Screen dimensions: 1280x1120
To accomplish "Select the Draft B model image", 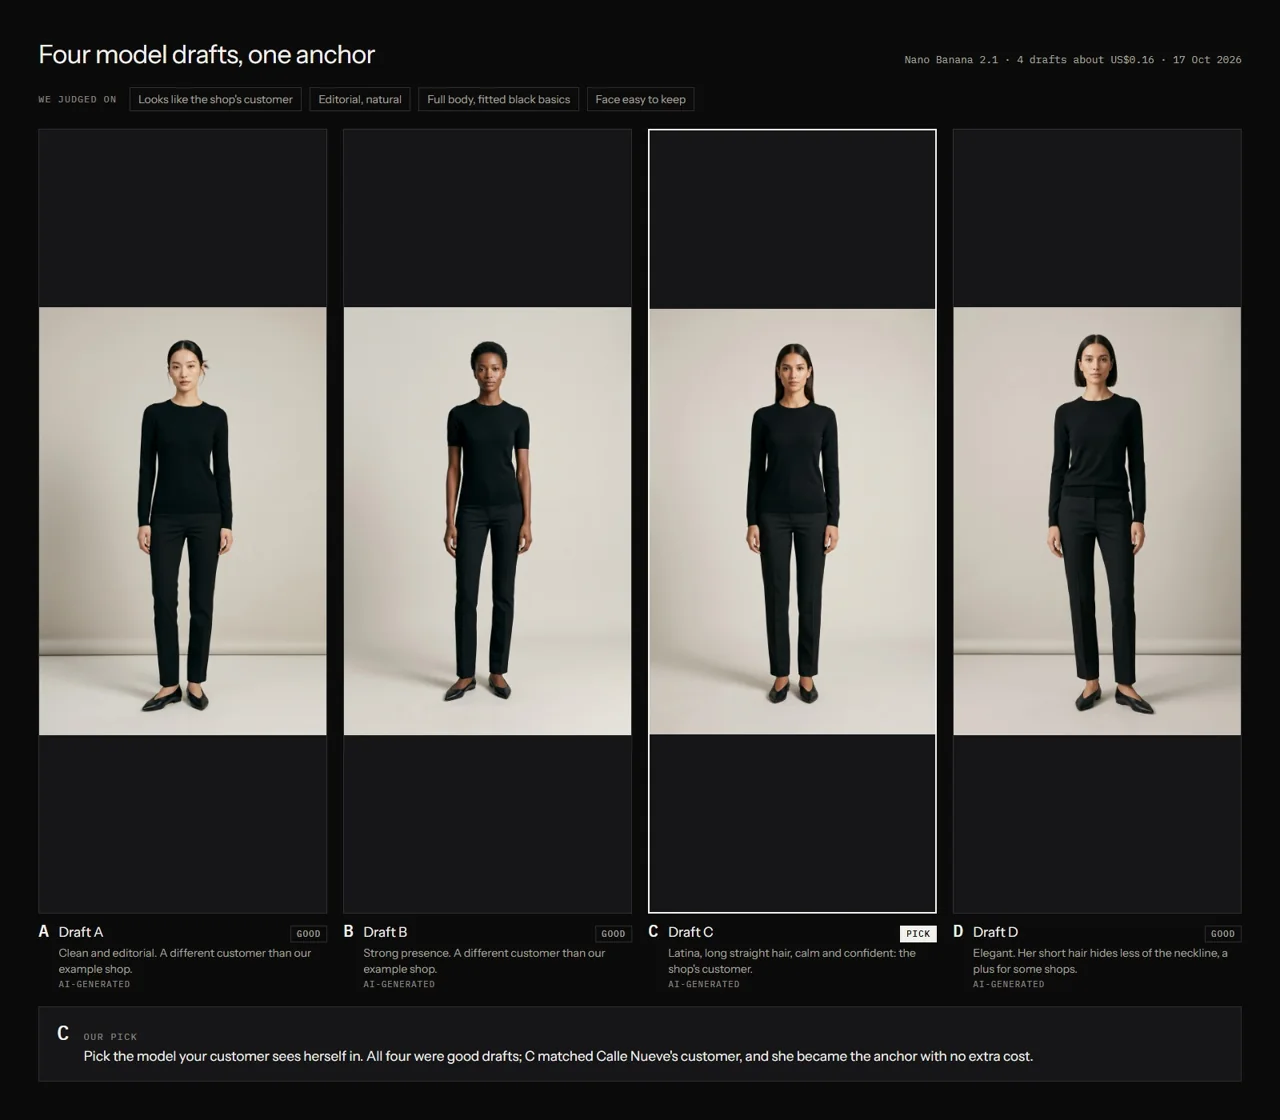I will point(487,521).
